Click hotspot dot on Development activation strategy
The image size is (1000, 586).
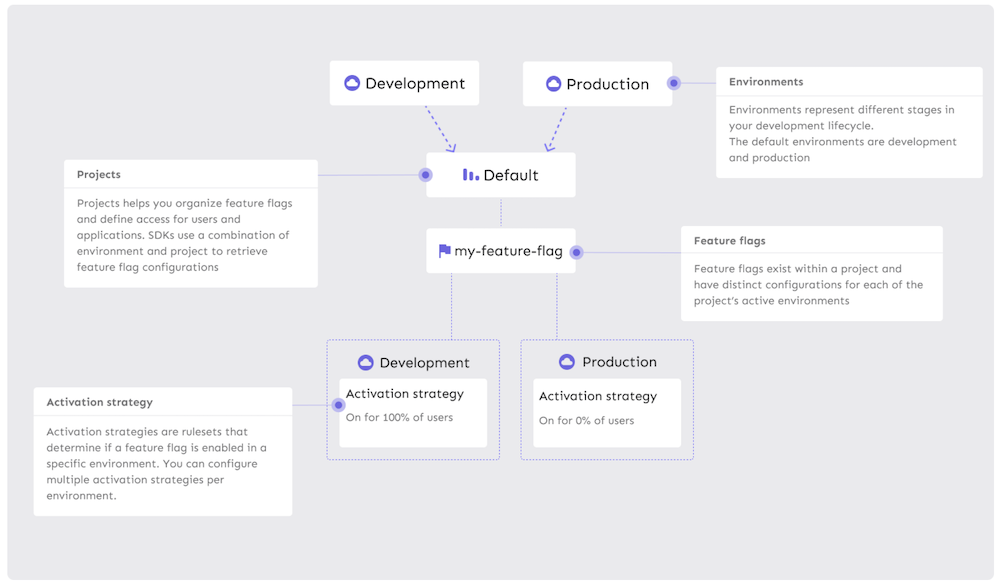(x=339, y=405)
